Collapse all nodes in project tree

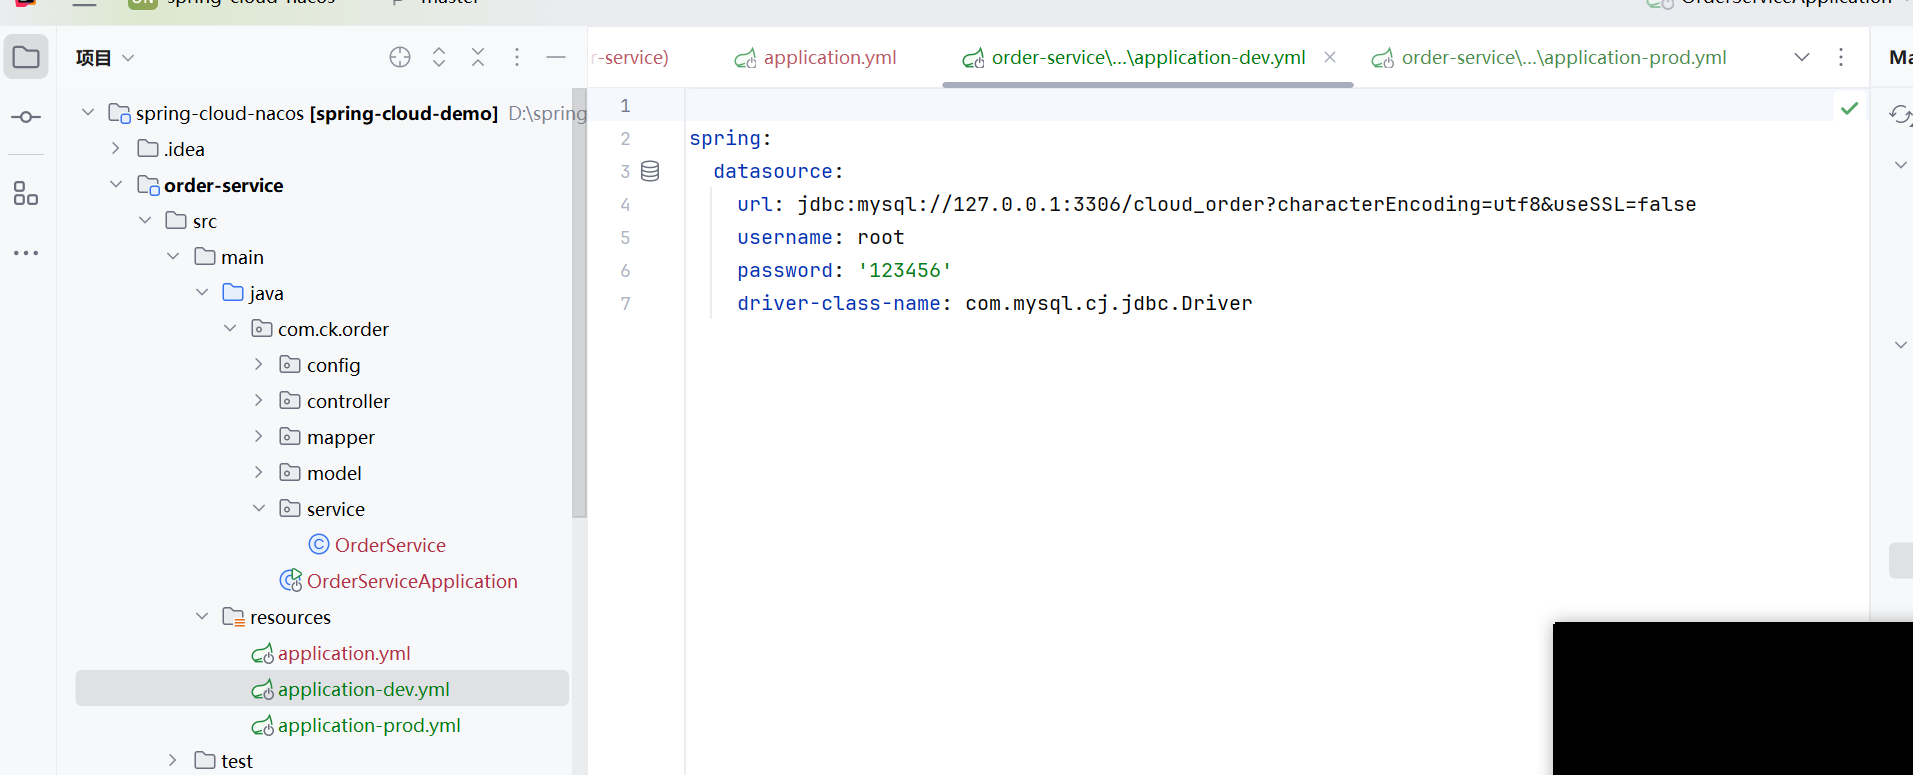point(478,57)
